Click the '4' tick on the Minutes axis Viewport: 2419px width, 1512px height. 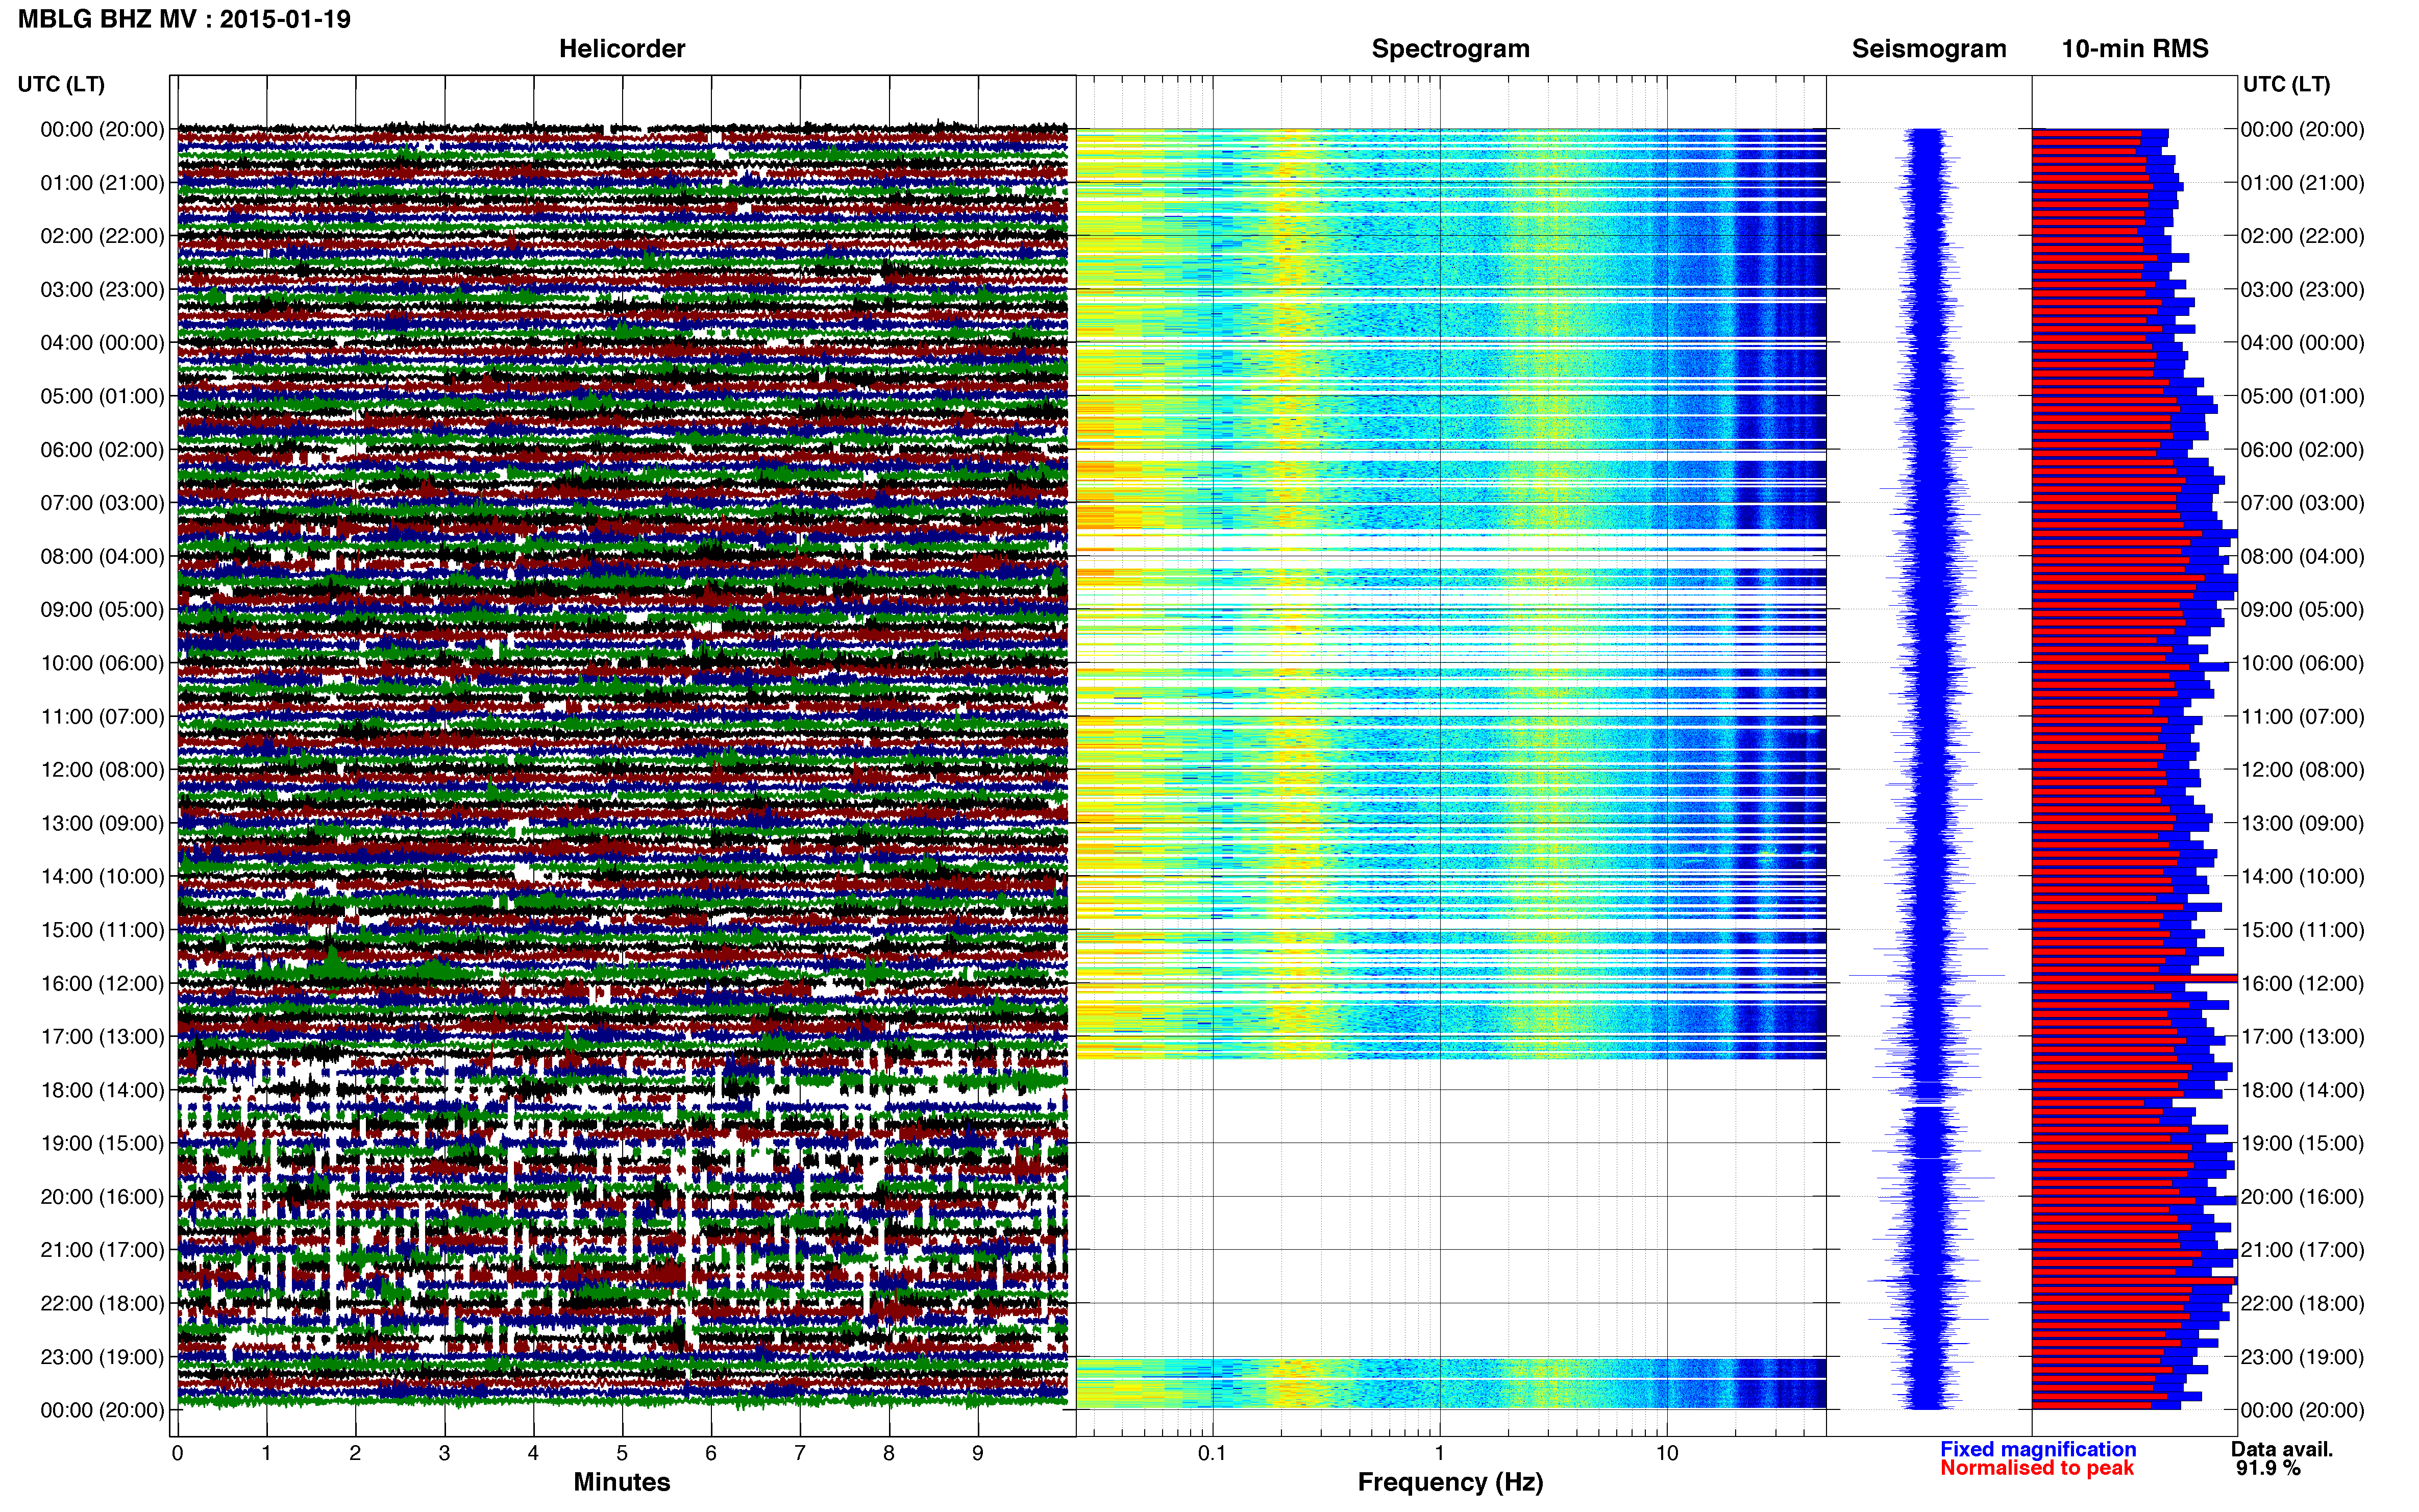point(533,1453)
